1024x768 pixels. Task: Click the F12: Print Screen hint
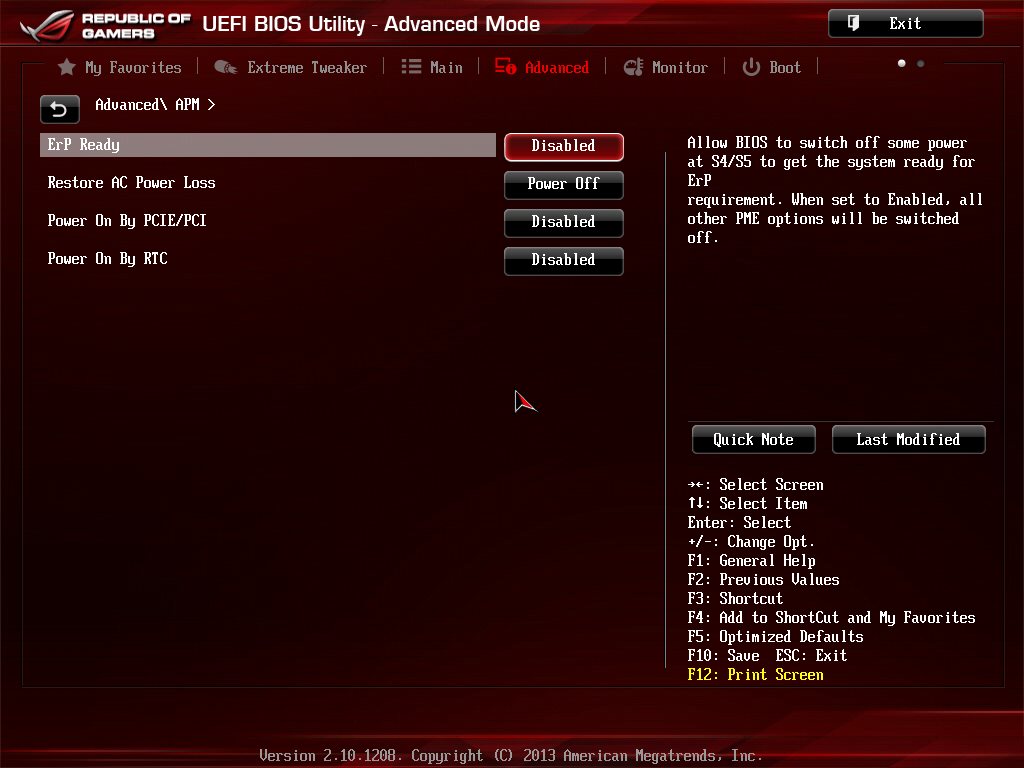[x=756, y=675]
